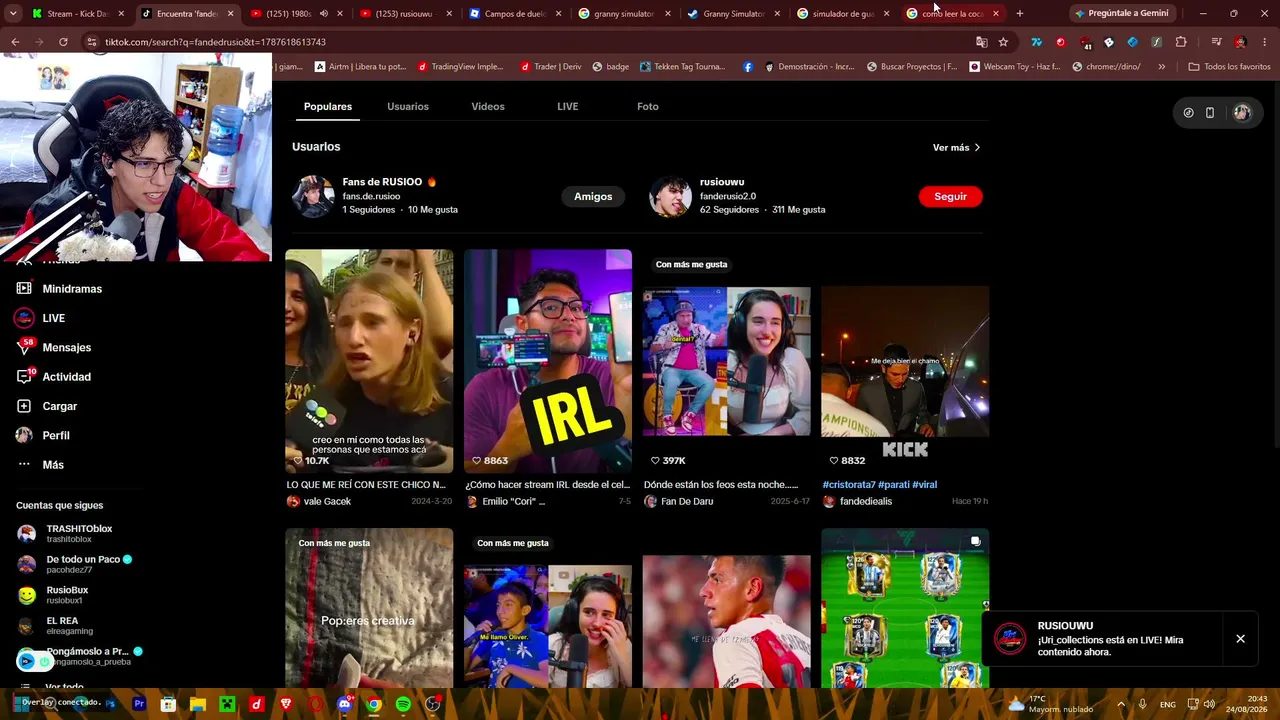Screen dimensions: 1280x720
Task: Switch to the Foto tab
Action: pos(648,107)
